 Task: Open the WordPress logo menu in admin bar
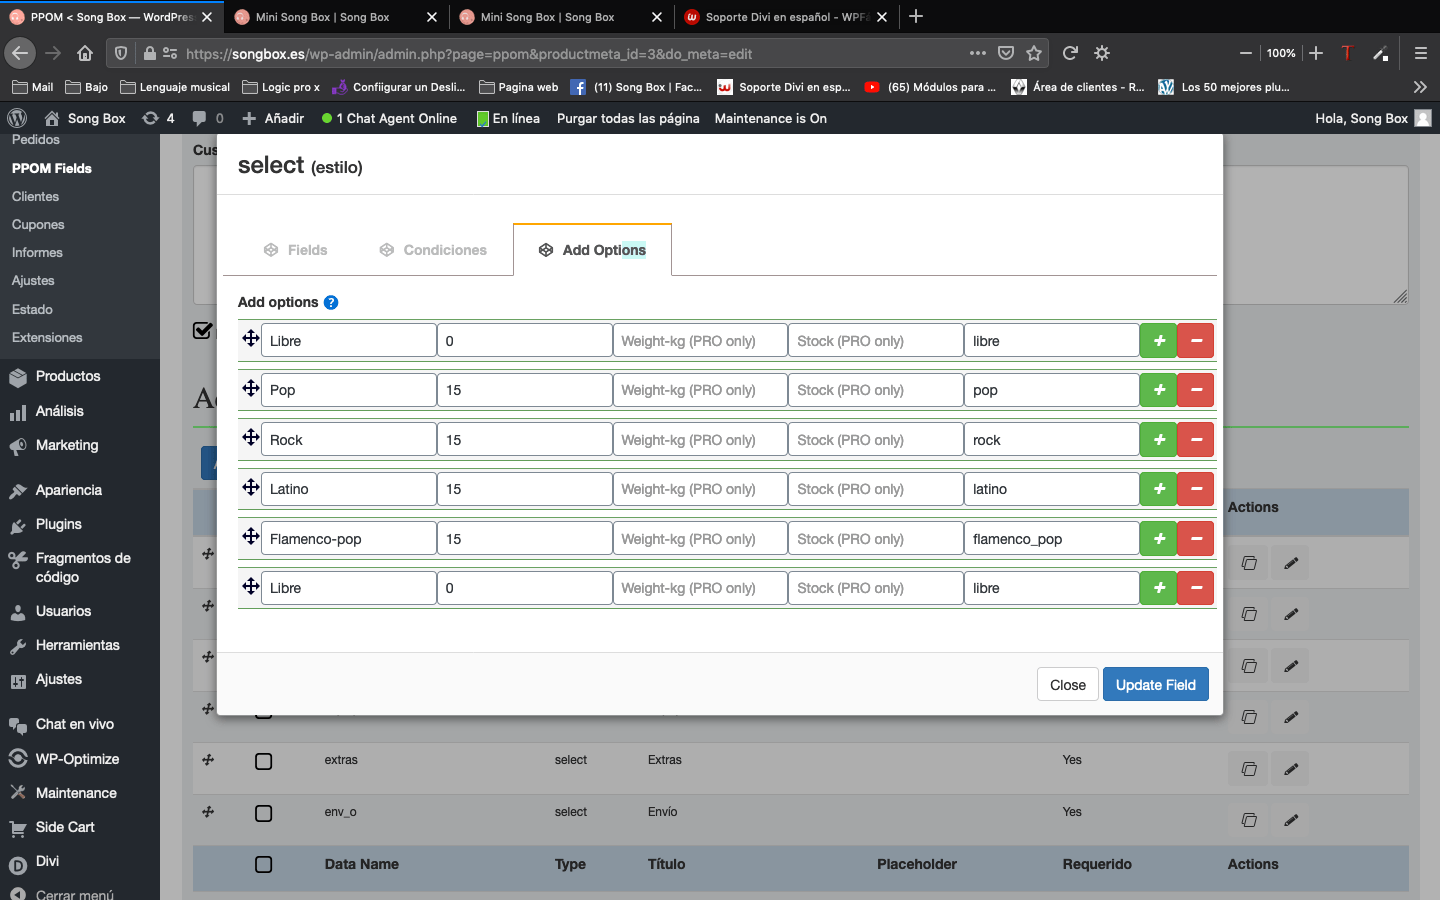pyautogui.click(x=17, y=118)
